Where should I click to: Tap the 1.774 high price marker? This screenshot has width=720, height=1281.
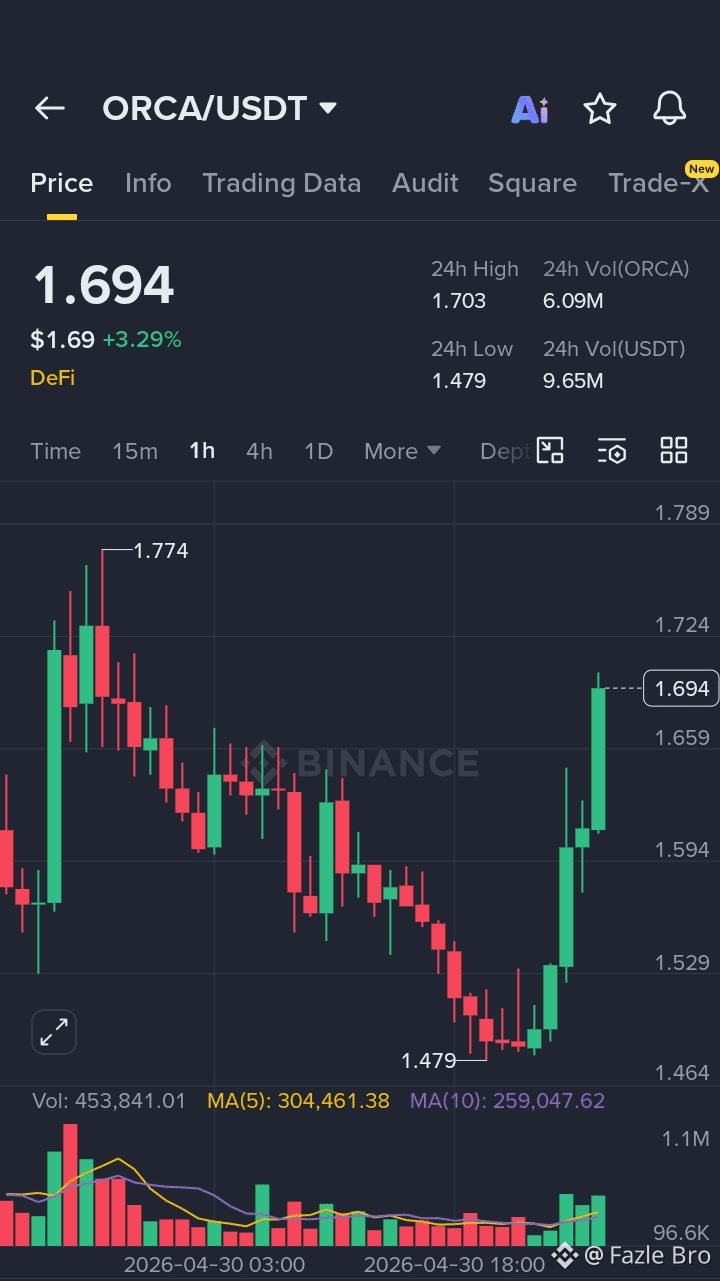[160, 550]
